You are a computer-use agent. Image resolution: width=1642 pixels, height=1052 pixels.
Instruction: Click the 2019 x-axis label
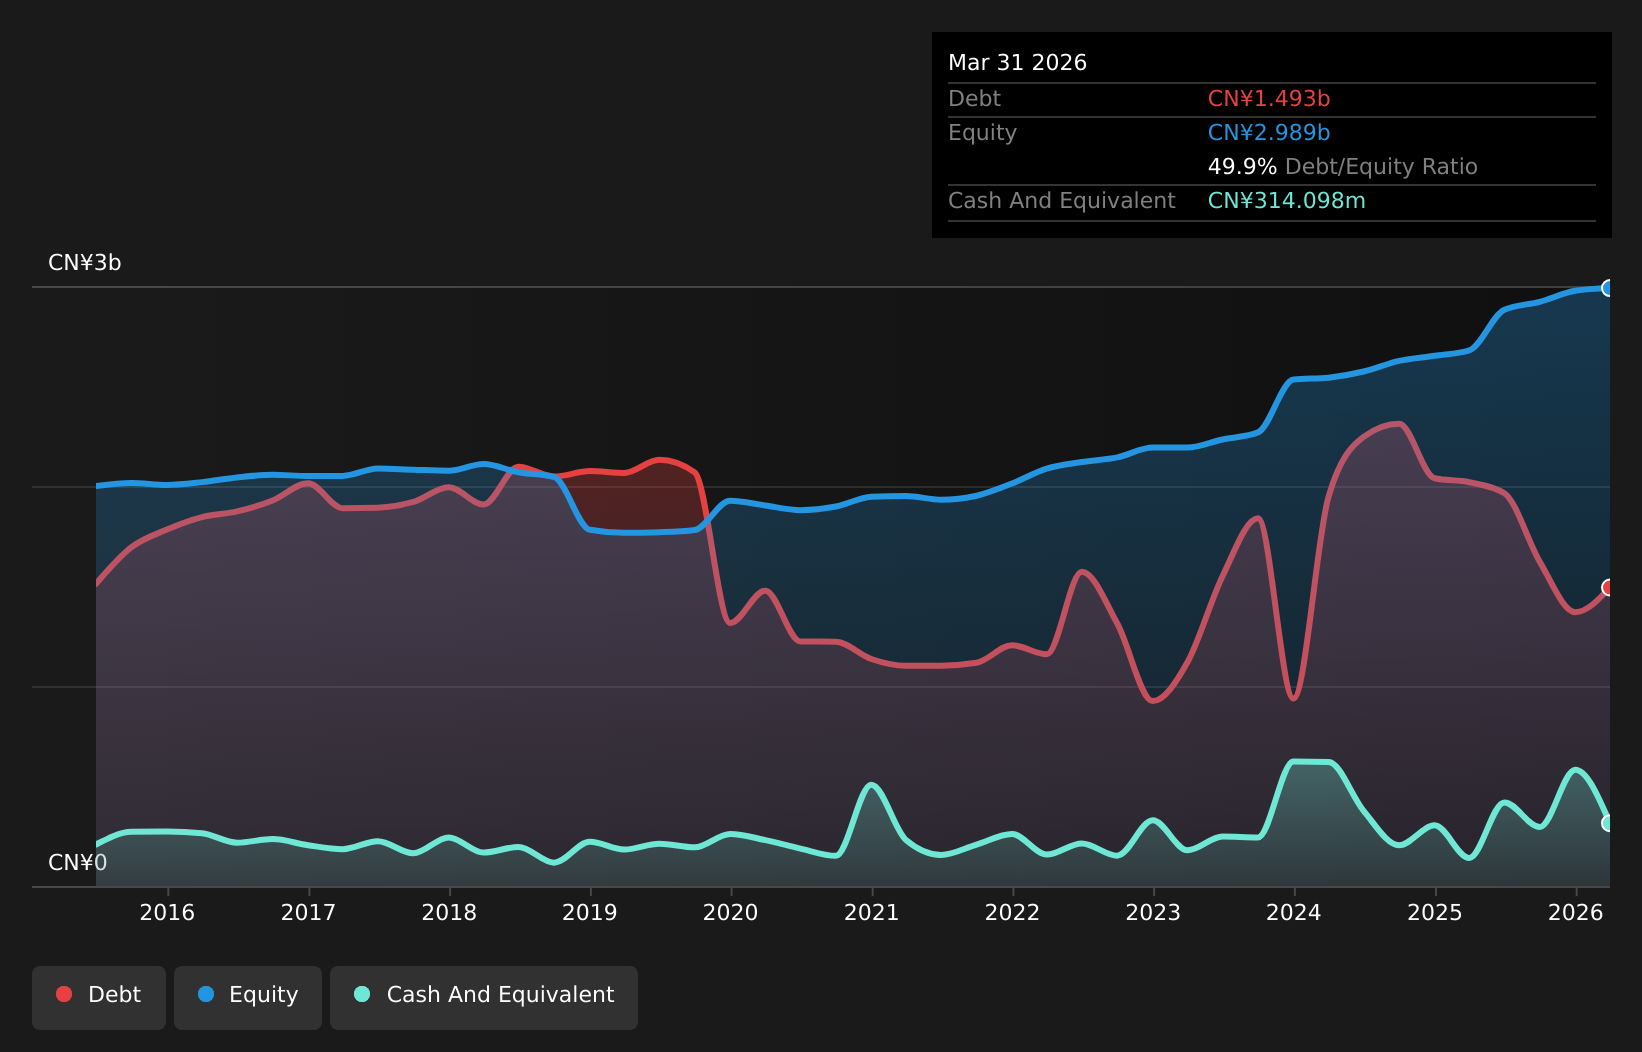coord(590,912)
